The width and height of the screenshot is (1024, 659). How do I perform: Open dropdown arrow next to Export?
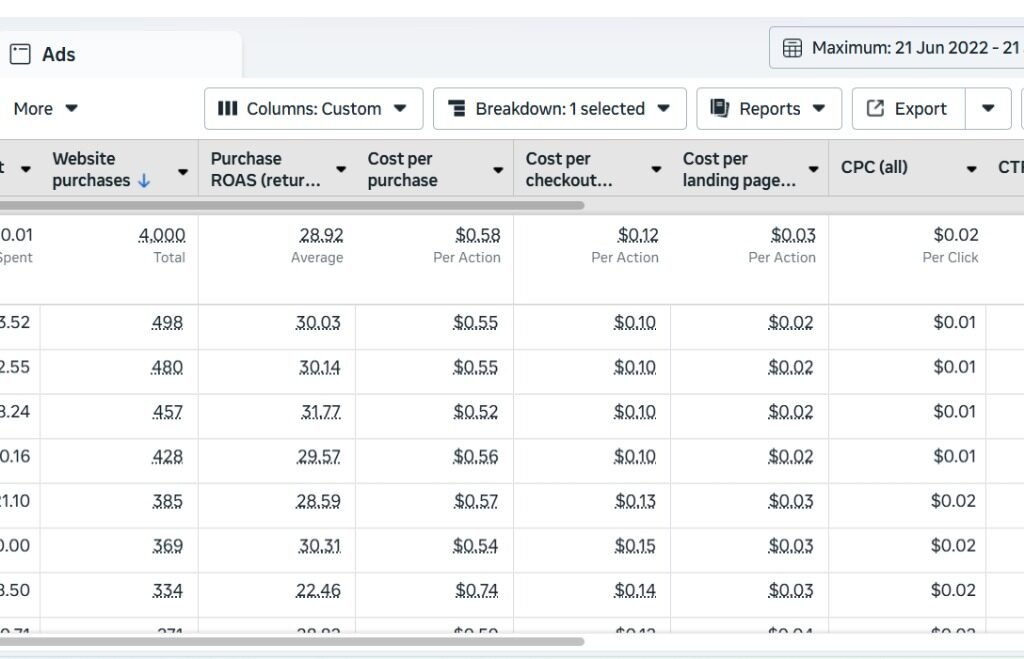(988, 108)
